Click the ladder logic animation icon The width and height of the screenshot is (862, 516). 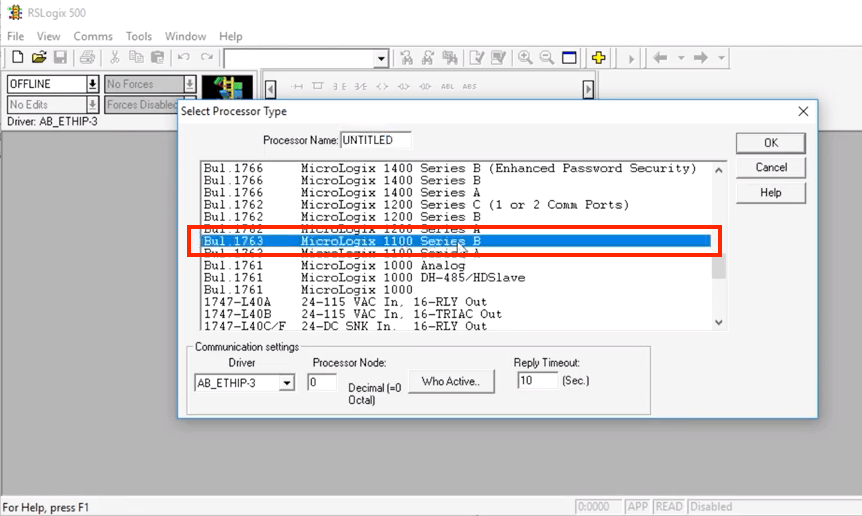click(x=228, y=88)
